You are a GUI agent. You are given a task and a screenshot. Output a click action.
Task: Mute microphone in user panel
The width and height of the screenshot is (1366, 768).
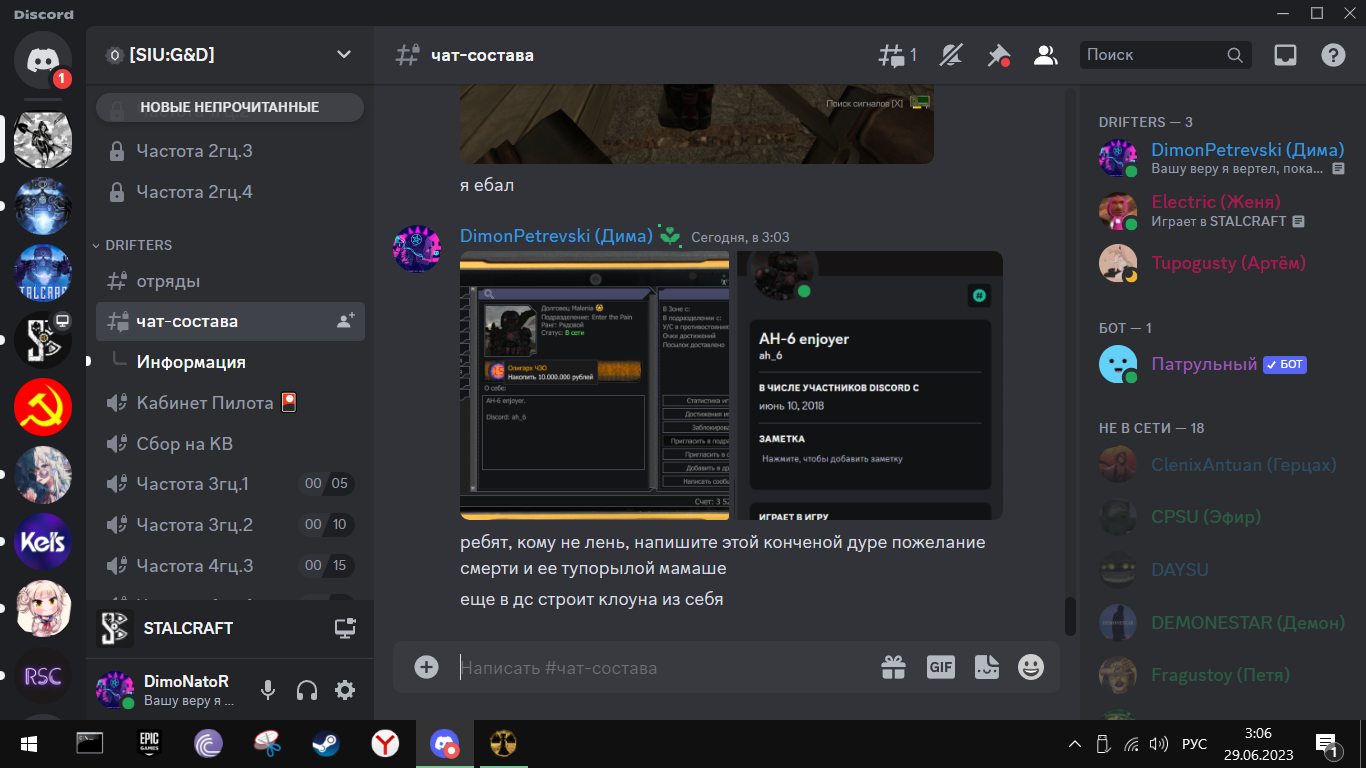[x=268, y=690]
